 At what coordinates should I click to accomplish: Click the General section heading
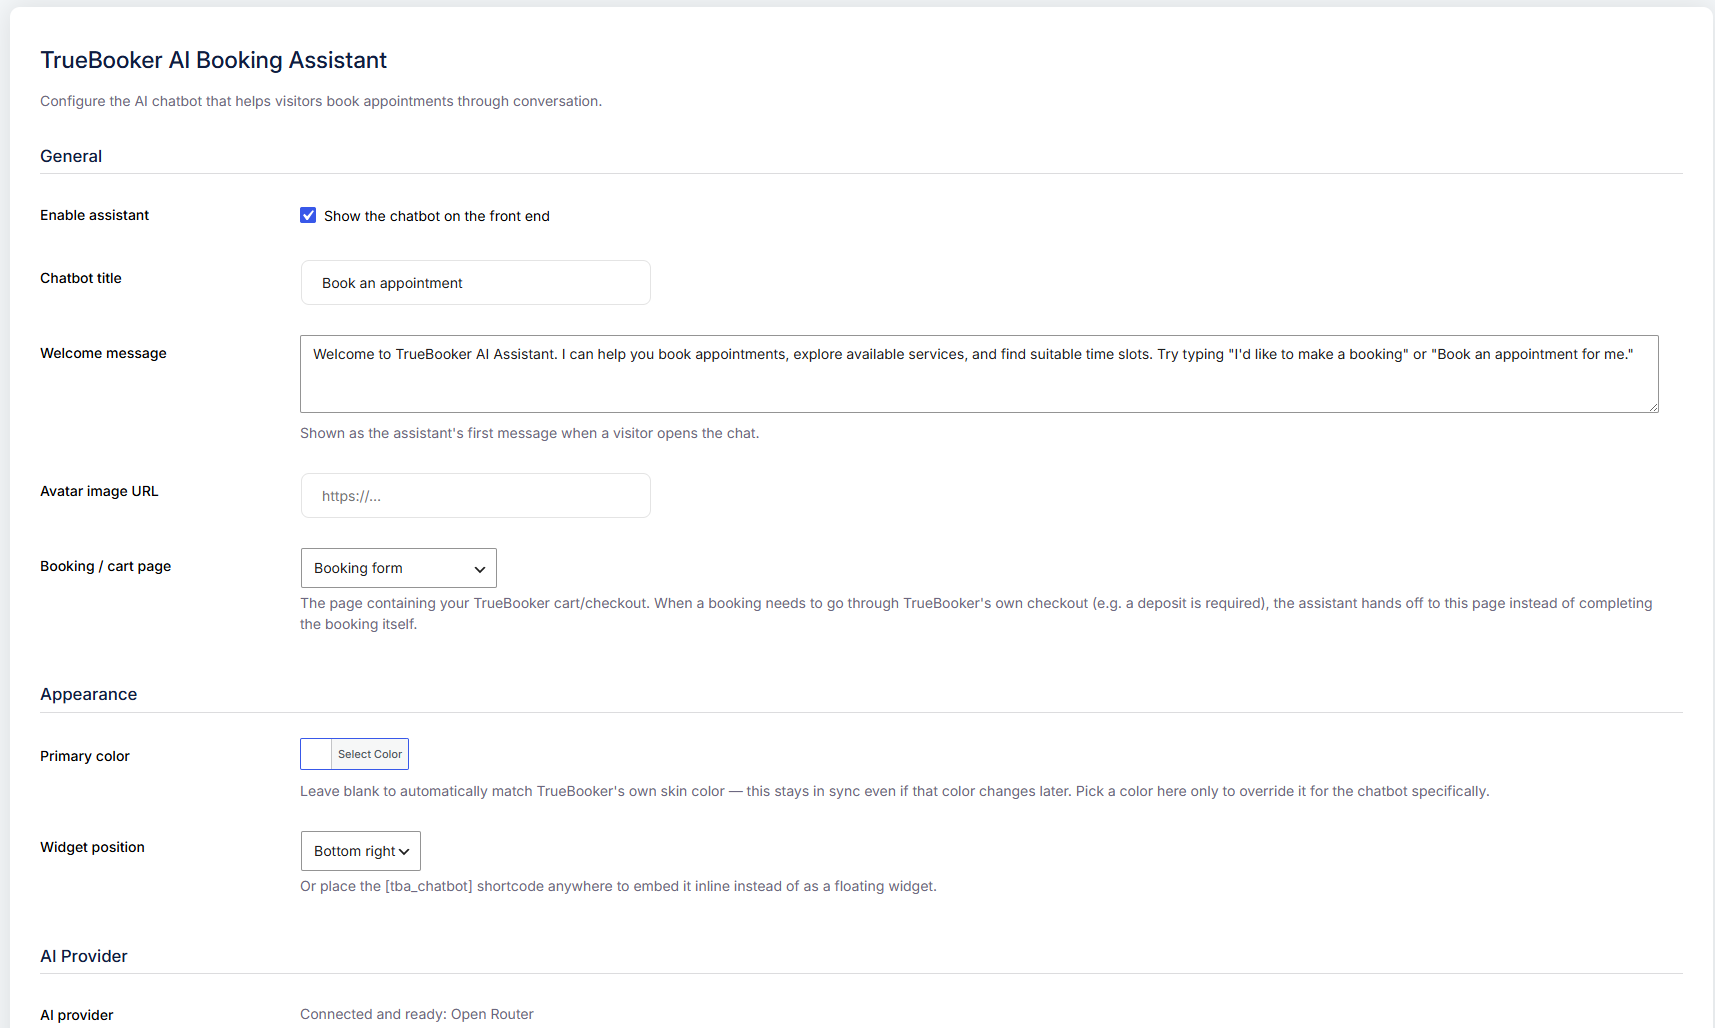(71, 156)
